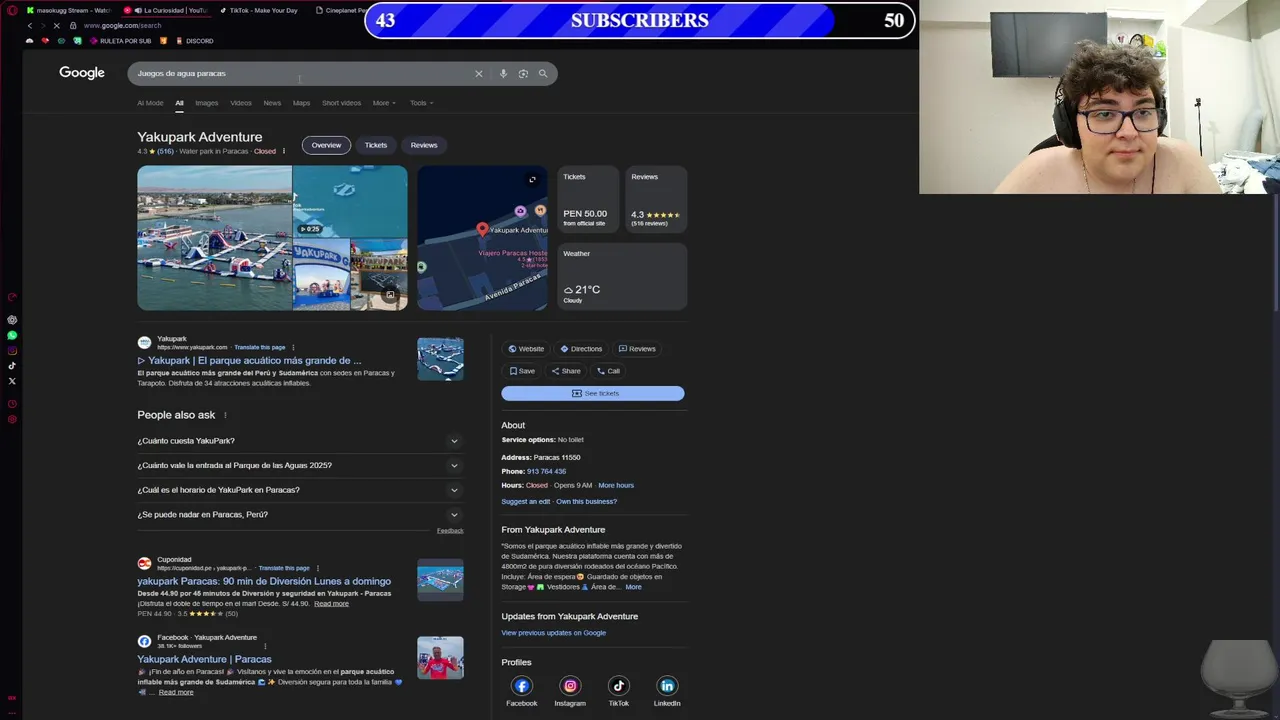Go back with the browser back arrow
Image resolution: width=1280 pixels, height=720 pixels.
[x=29, y=25]
